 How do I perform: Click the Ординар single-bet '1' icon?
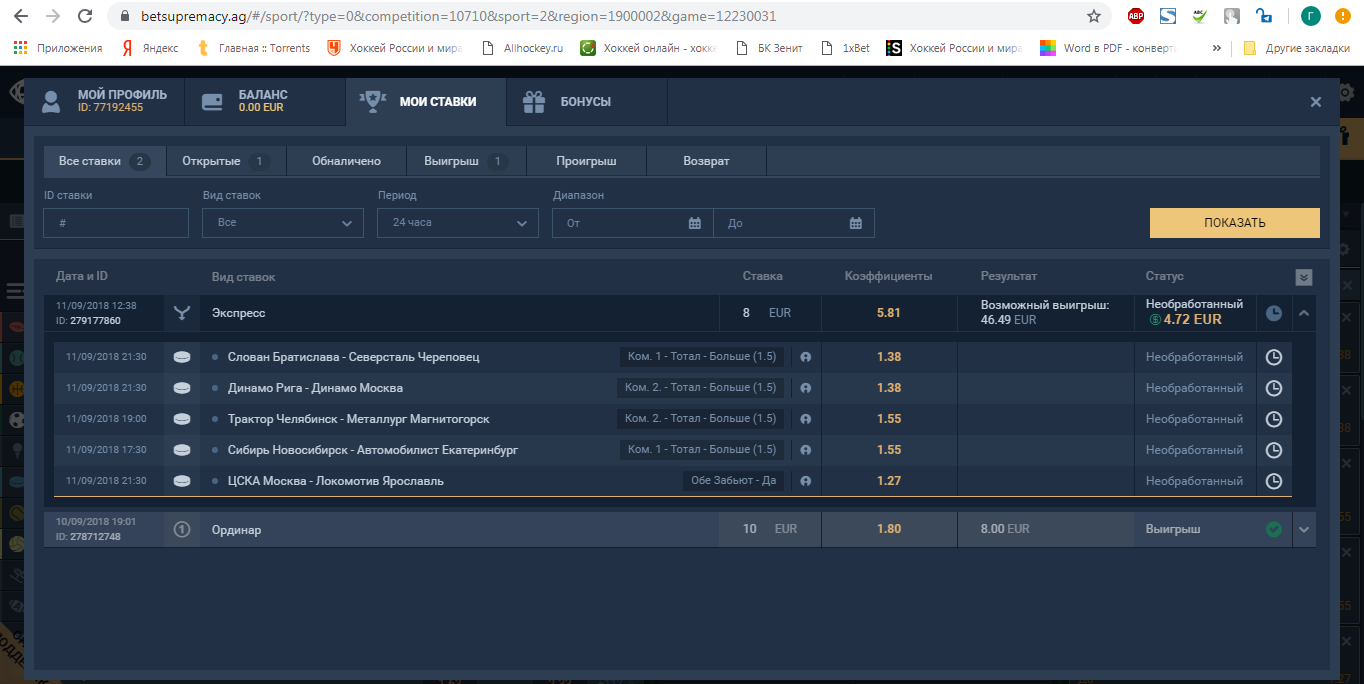coord(182,529)
